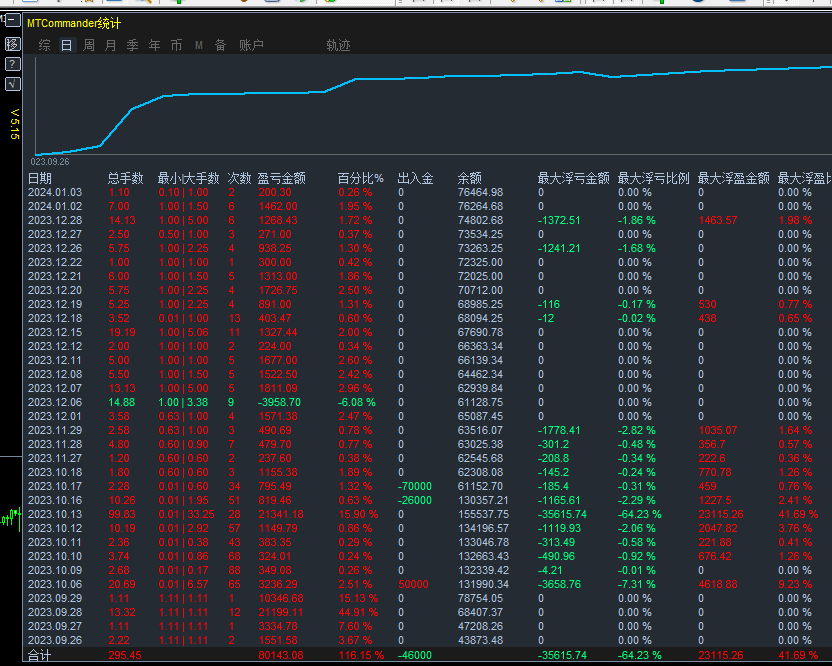Switch to the 综 summary tab
This screenshot has width=832, height=666.
coord(44,45)
